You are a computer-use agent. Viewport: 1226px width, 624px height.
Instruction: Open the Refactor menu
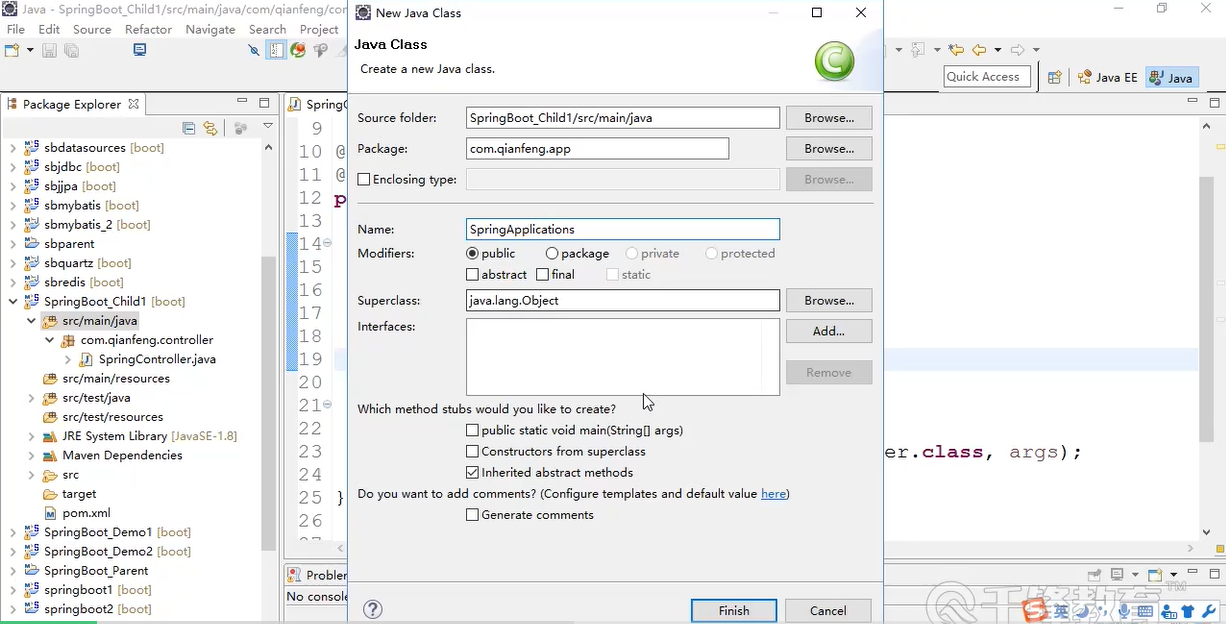click(x=148, y=29)
